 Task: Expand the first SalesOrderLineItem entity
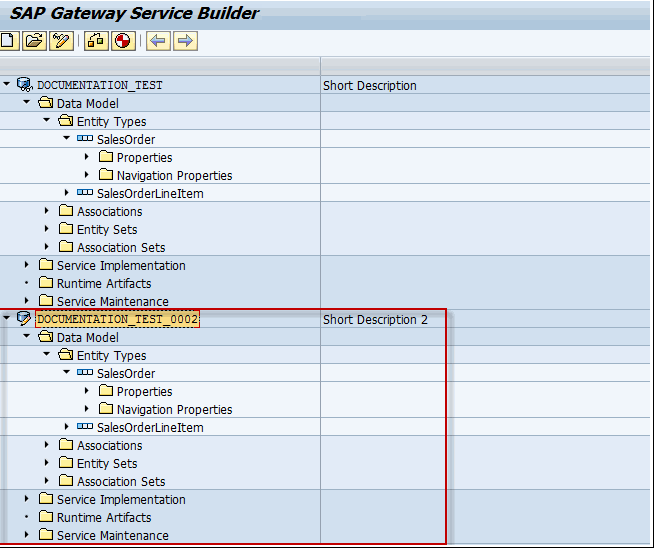click(67, 193)
